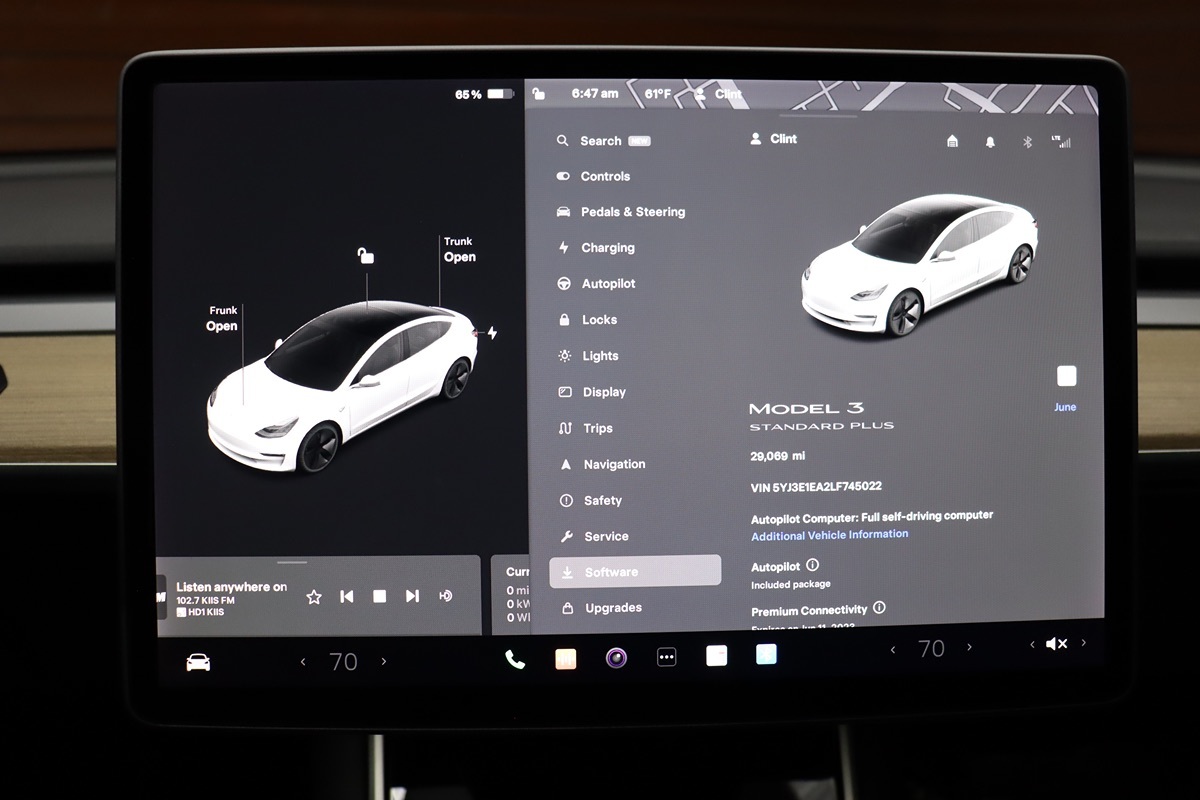Viewport: 1200px width, 800px height.
Task: Select Pedals & Steering in settings list
Action: (x=632, y=212)
